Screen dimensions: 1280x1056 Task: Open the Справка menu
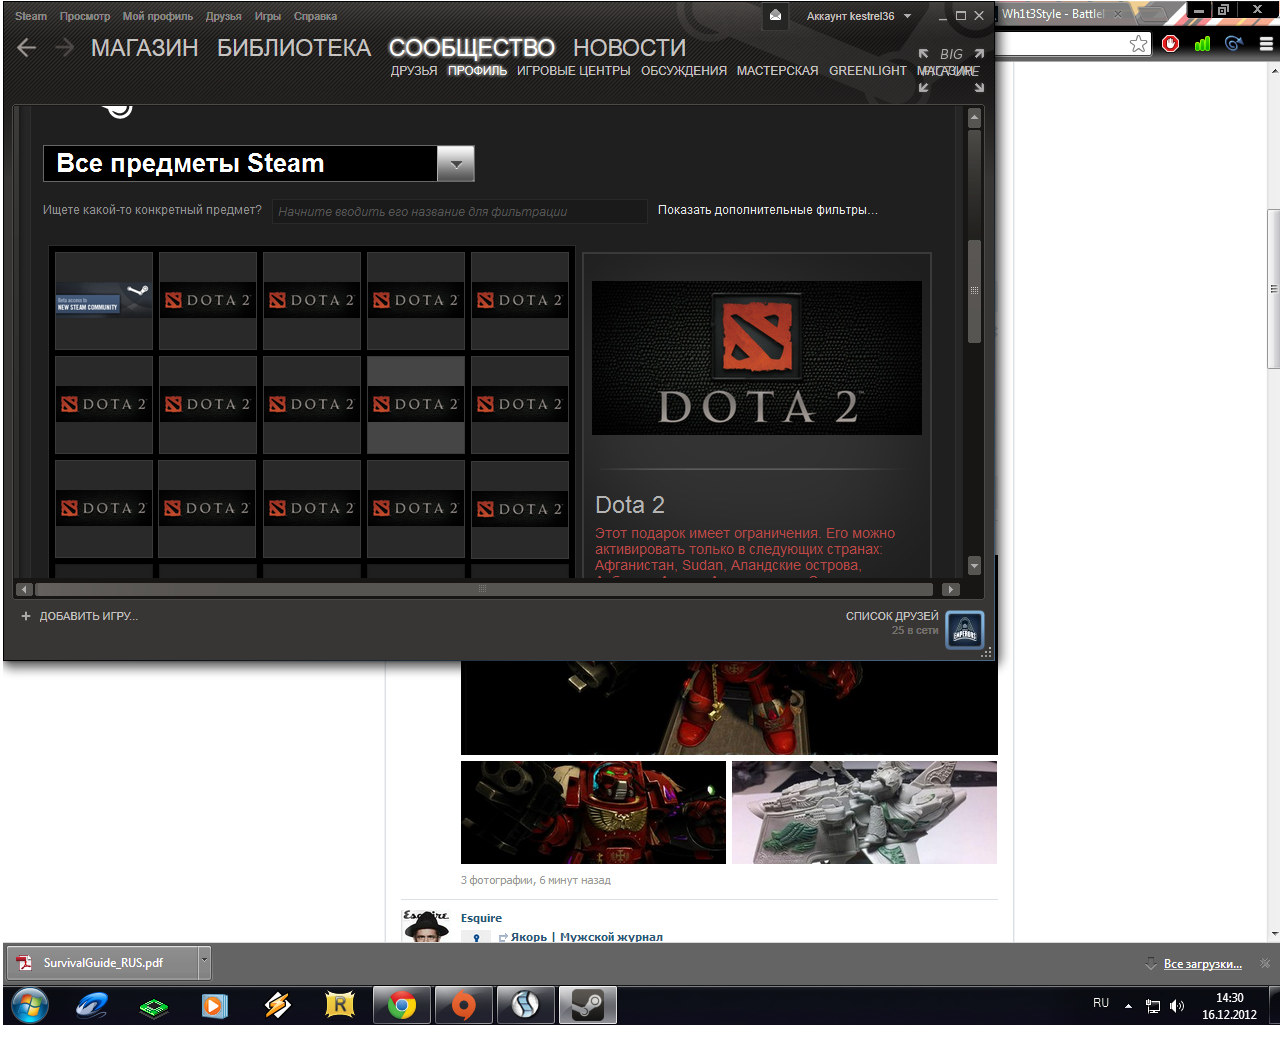(x=315, y=16)
